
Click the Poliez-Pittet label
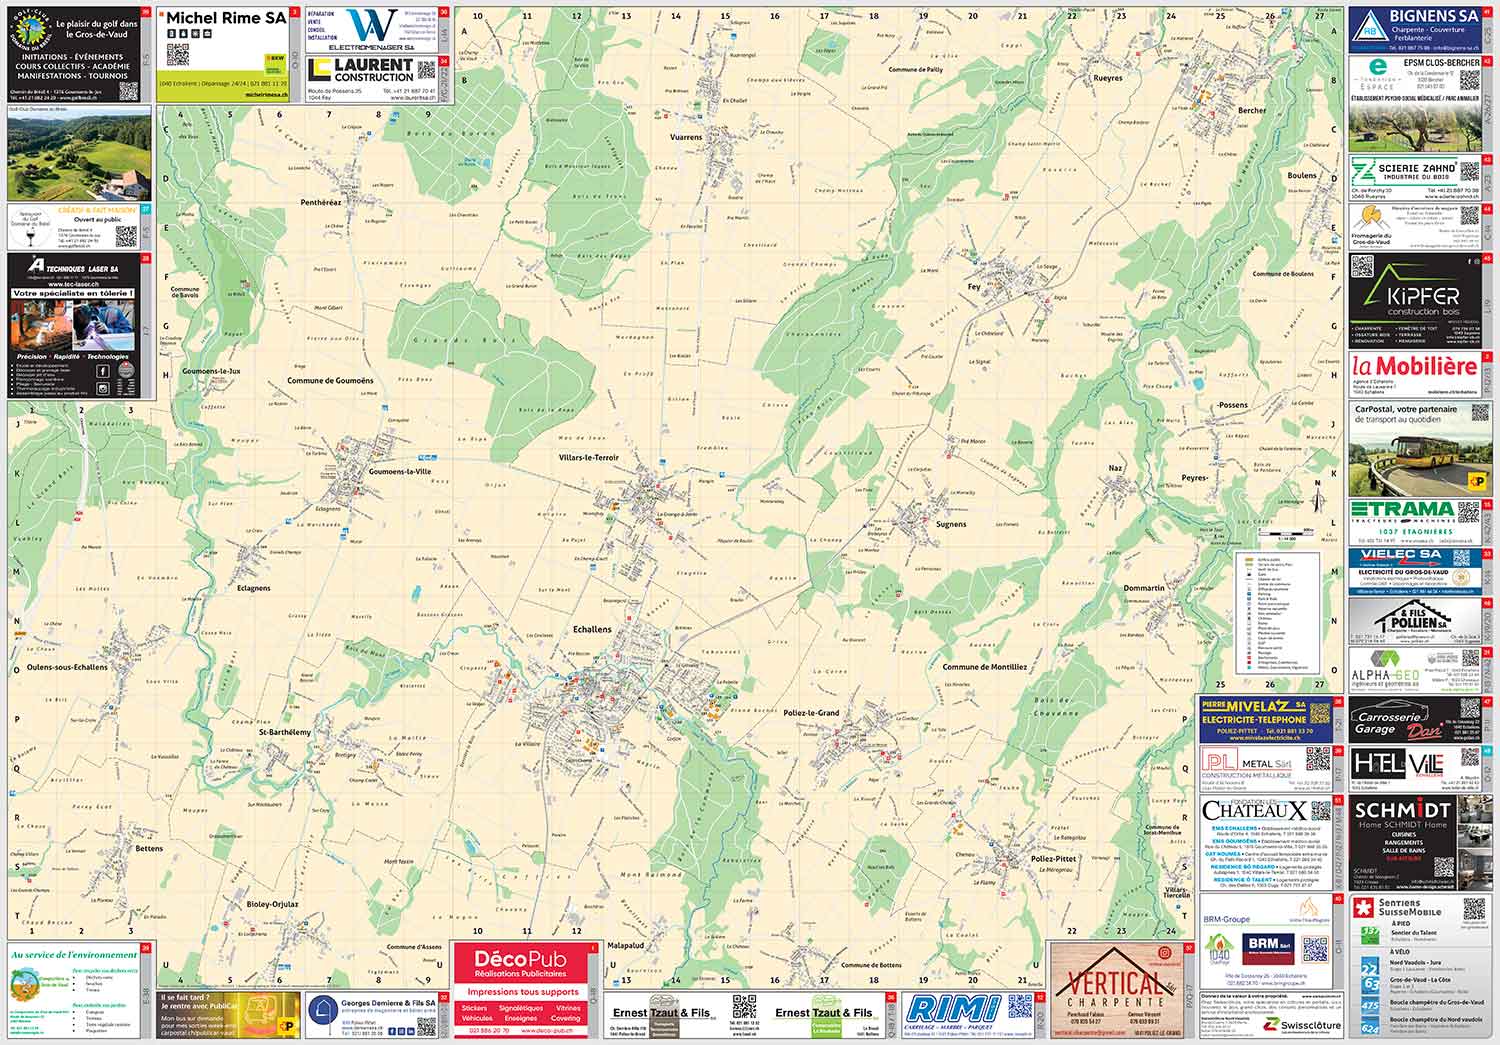click(1054, 859)
